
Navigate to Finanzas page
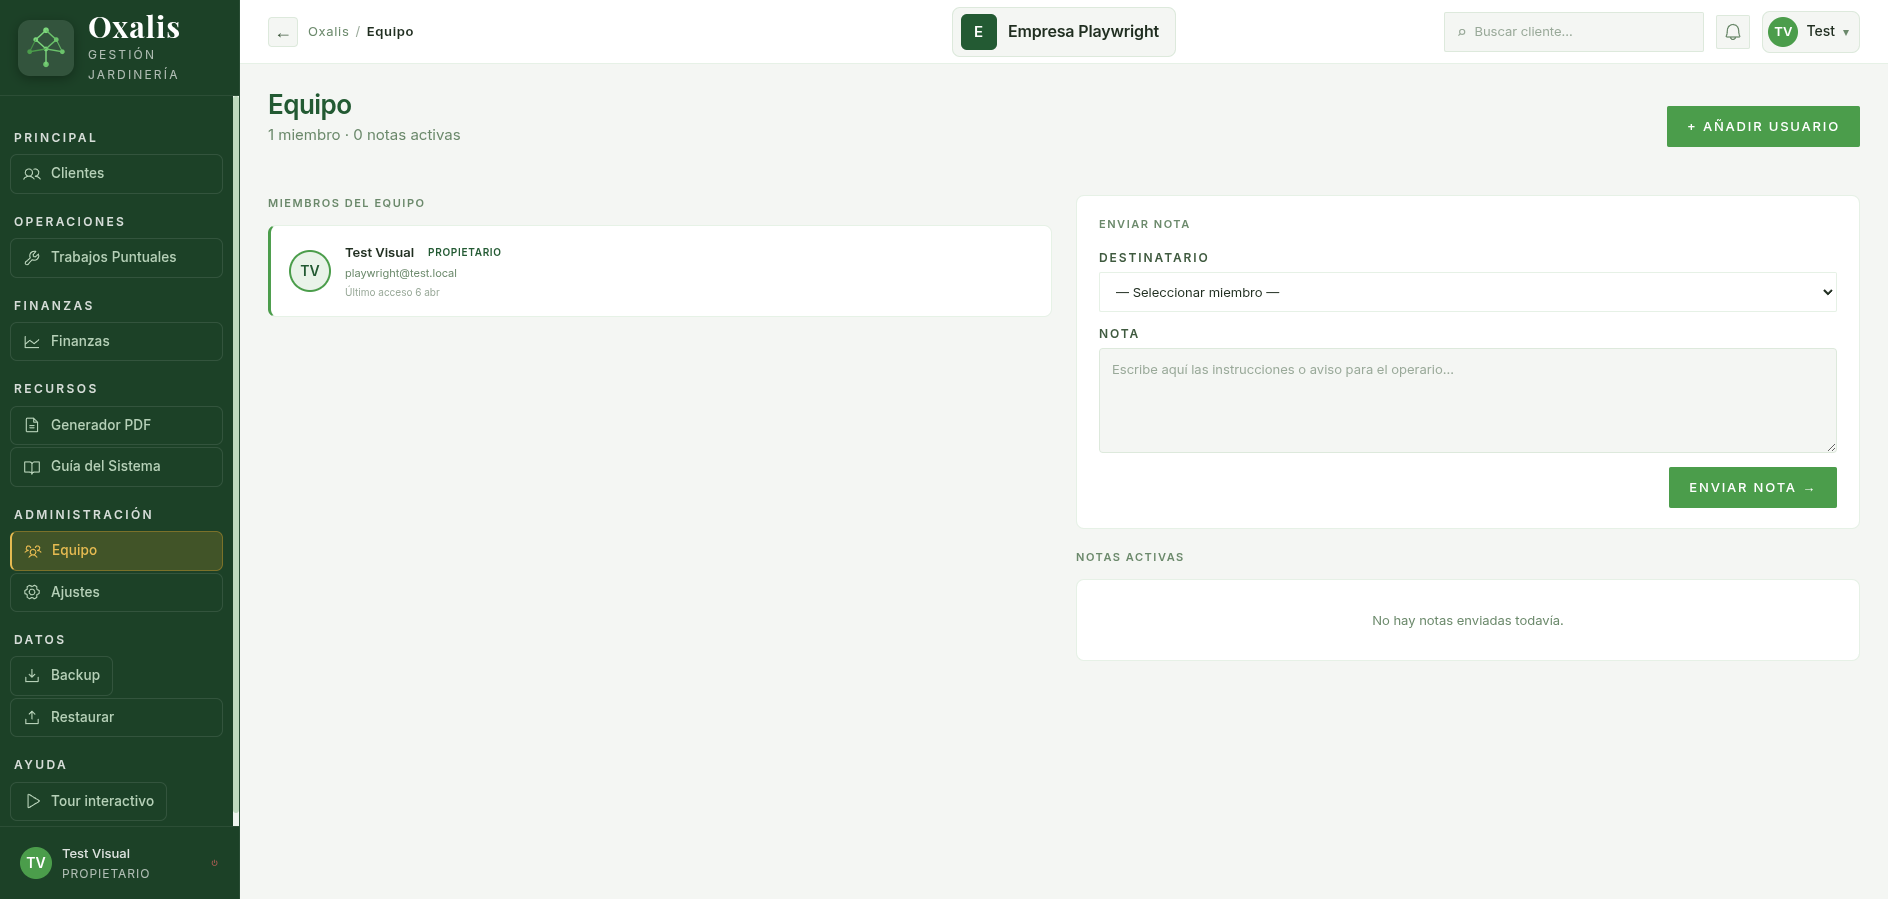coord(116,342)
